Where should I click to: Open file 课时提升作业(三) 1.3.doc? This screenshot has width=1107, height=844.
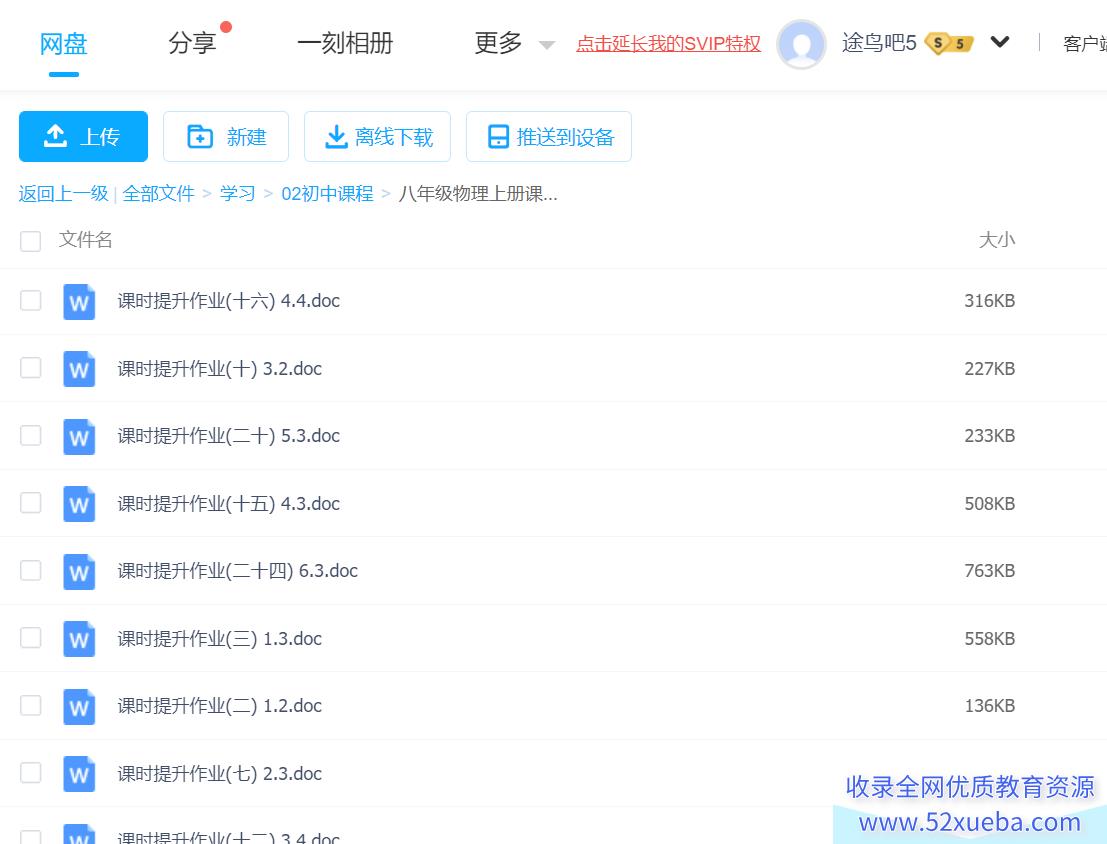(x=220, y=638)
